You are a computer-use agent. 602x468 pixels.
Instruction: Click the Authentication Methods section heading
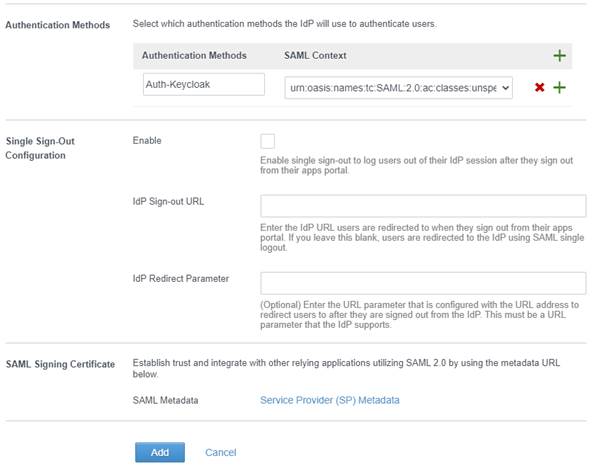tap(56, 23)
